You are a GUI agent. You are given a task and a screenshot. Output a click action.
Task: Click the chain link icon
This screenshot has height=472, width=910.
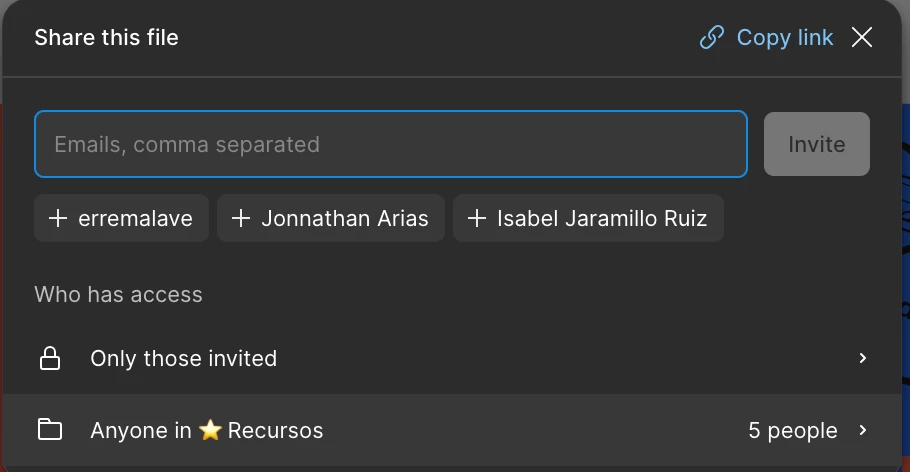coord(712,38)
